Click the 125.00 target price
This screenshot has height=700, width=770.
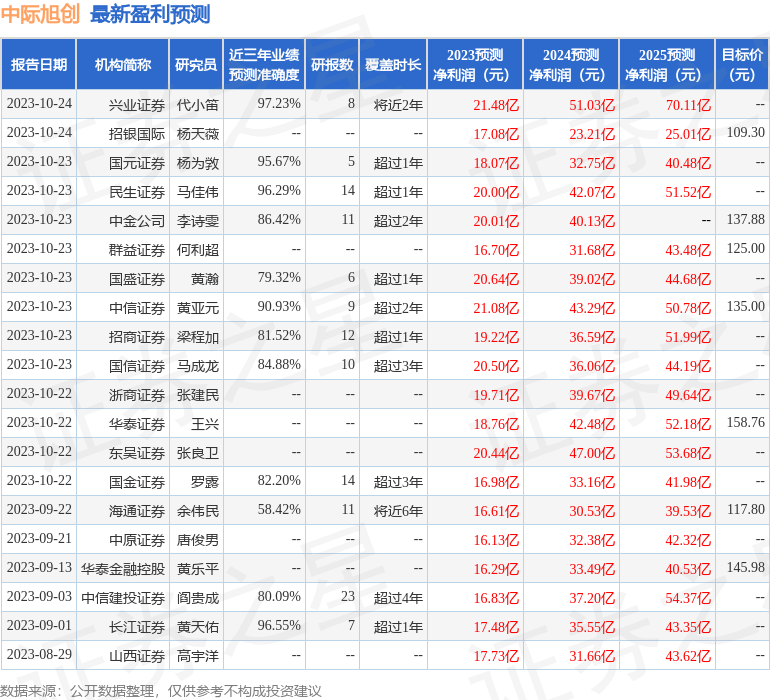tap(745, 248)
